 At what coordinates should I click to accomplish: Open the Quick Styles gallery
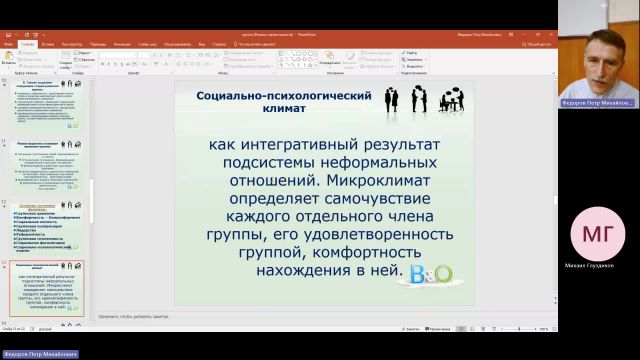pyautogui.click(x=350, y=60)
